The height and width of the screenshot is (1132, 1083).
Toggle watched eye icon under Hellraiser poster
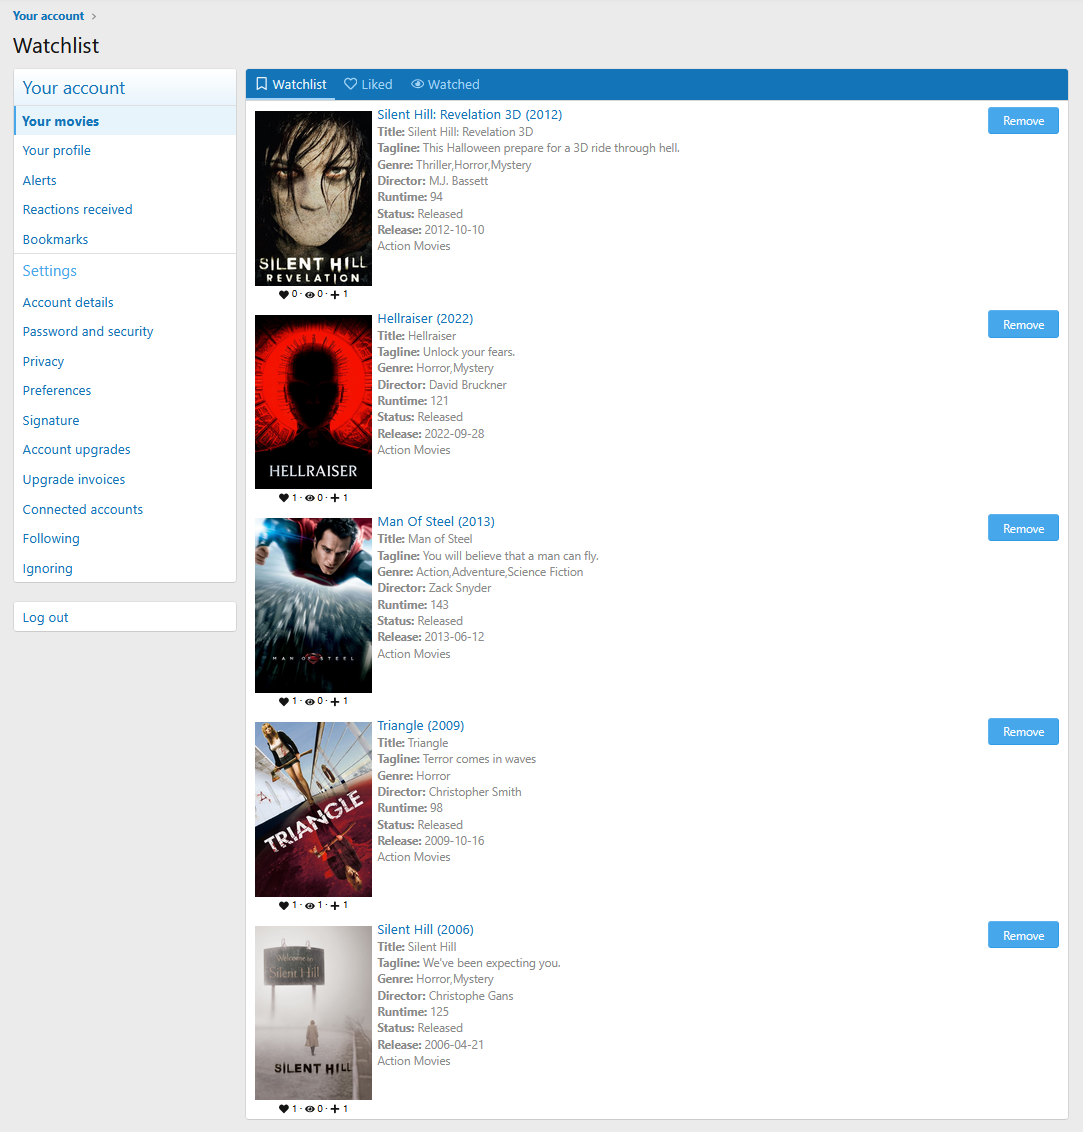coord(310,498)
